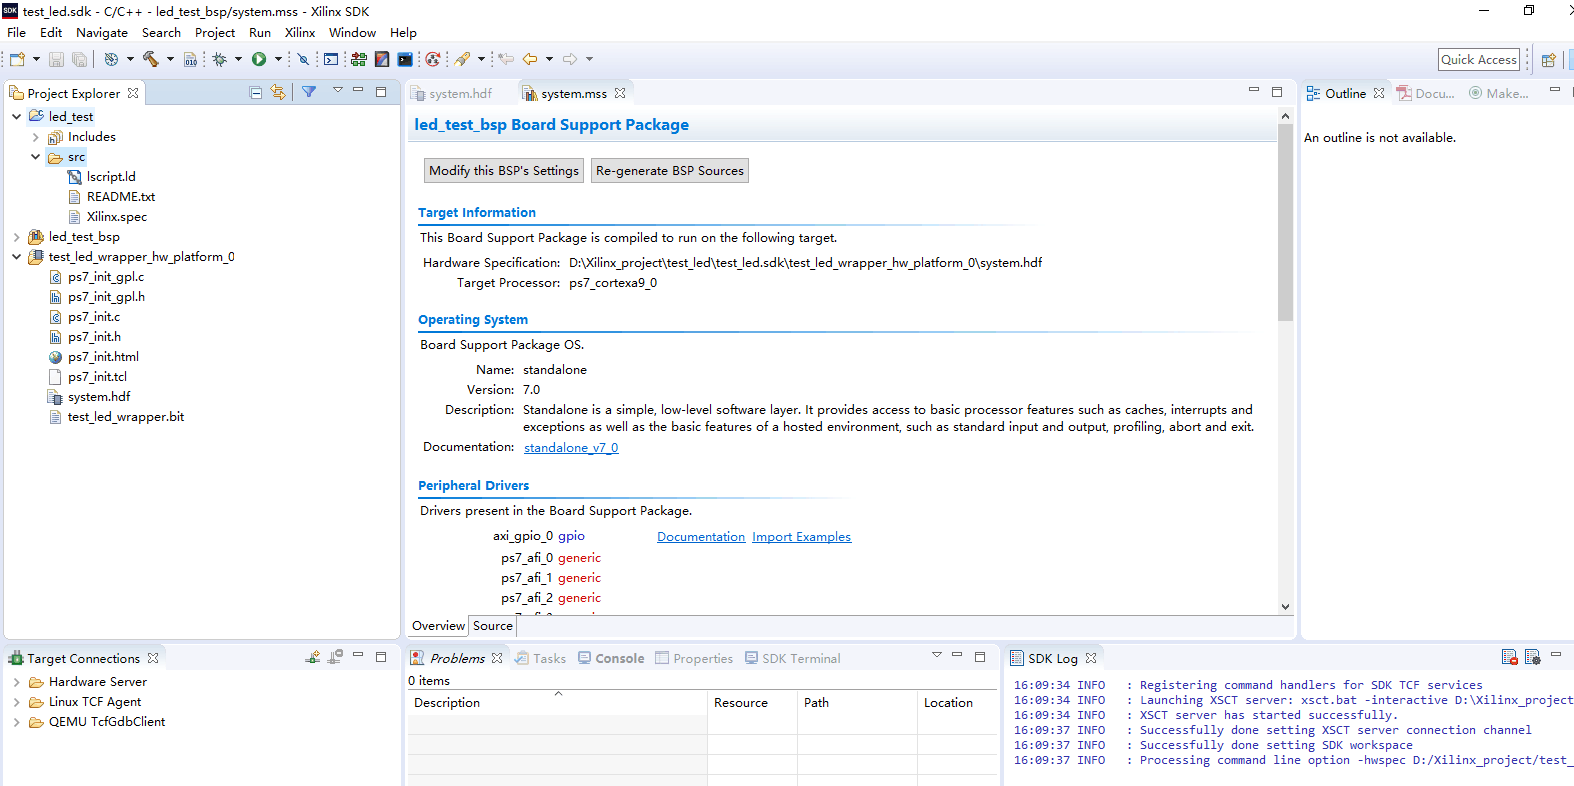This screenshot has width=1574, height=786.
Task: Expand QEMU TcfGdbClient node
Action: [16, 722]
